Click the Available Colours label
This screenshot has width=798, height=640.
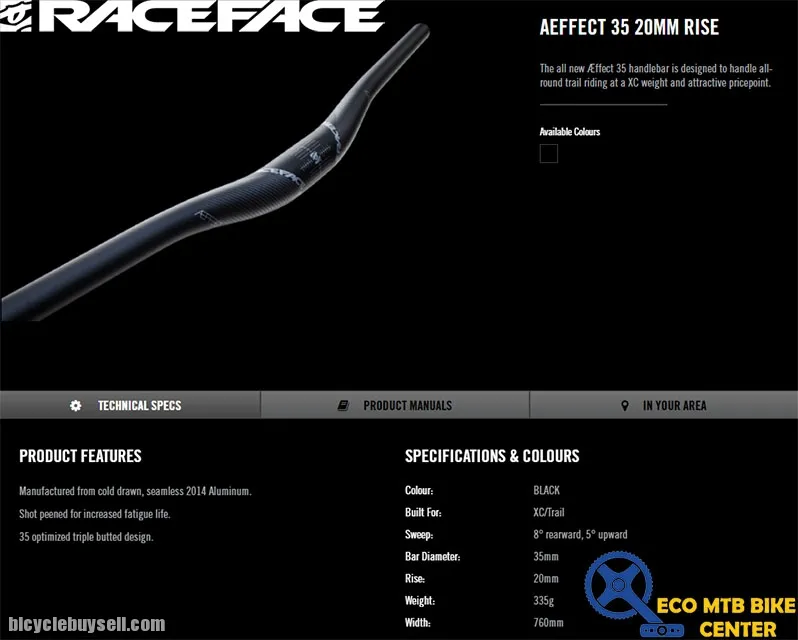(569, 132)
